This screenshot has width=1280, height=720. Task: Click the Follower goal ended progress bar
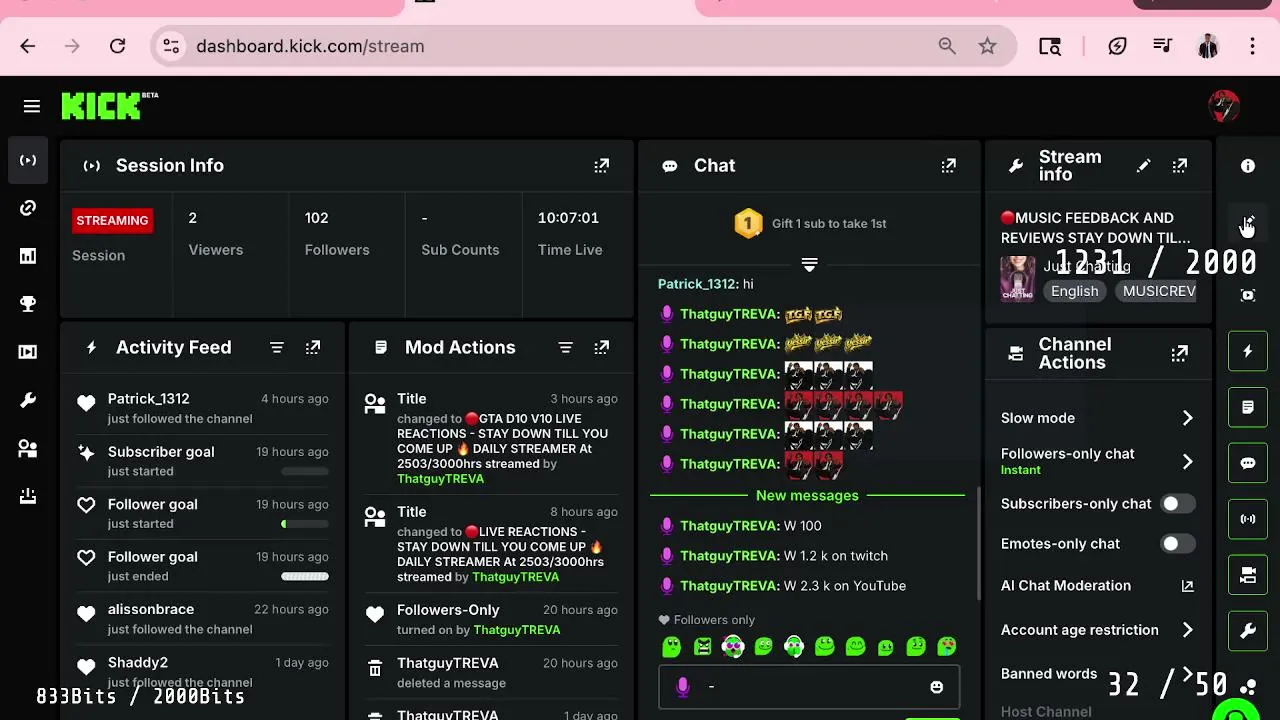point(305,576)
